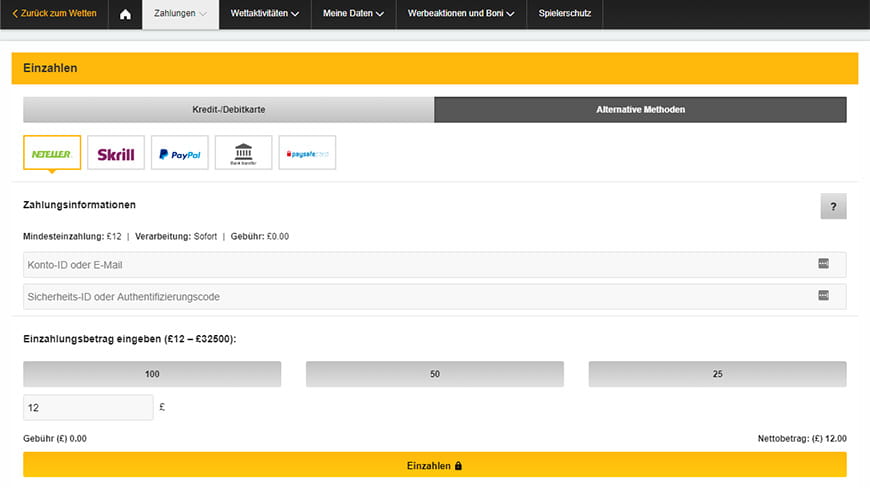Choose the paysafecard payment option
The image size is (870, 488).
point(307,153)
